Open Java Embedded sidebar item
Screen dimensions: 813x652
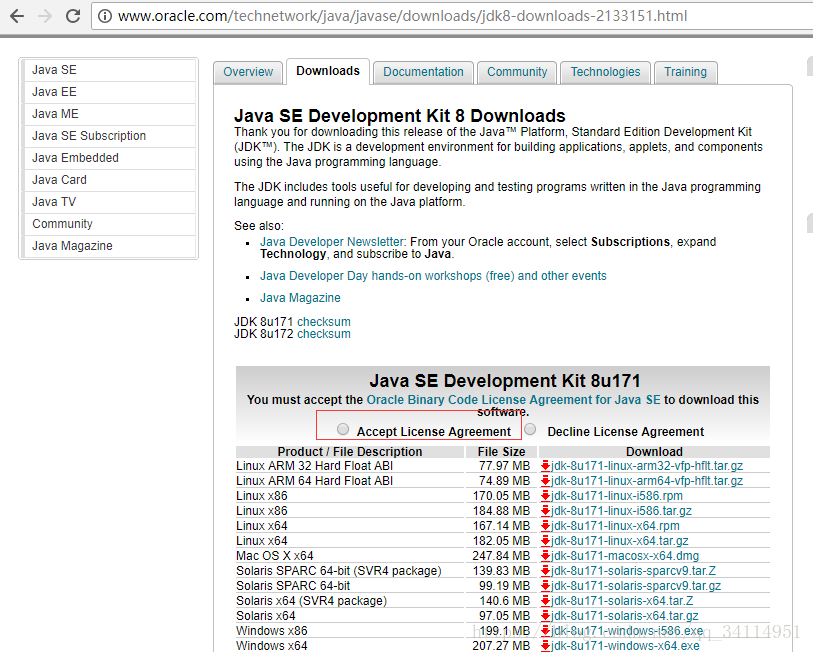pyautogui.click(x=109, y=158)
